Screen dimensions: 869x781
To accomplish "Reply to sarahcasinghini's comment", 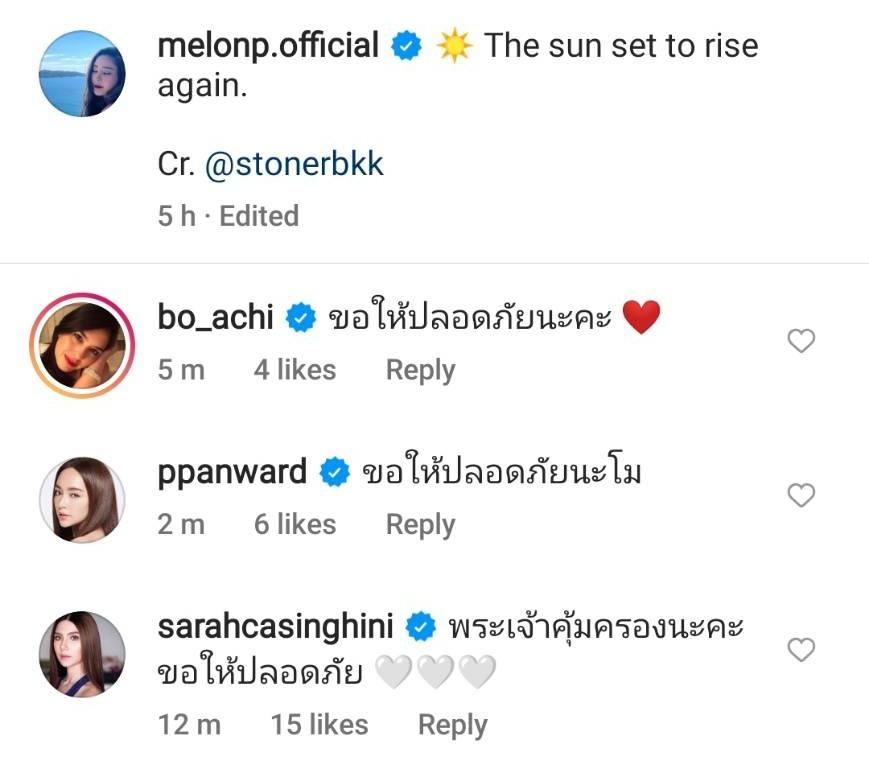I will [452, 725].
